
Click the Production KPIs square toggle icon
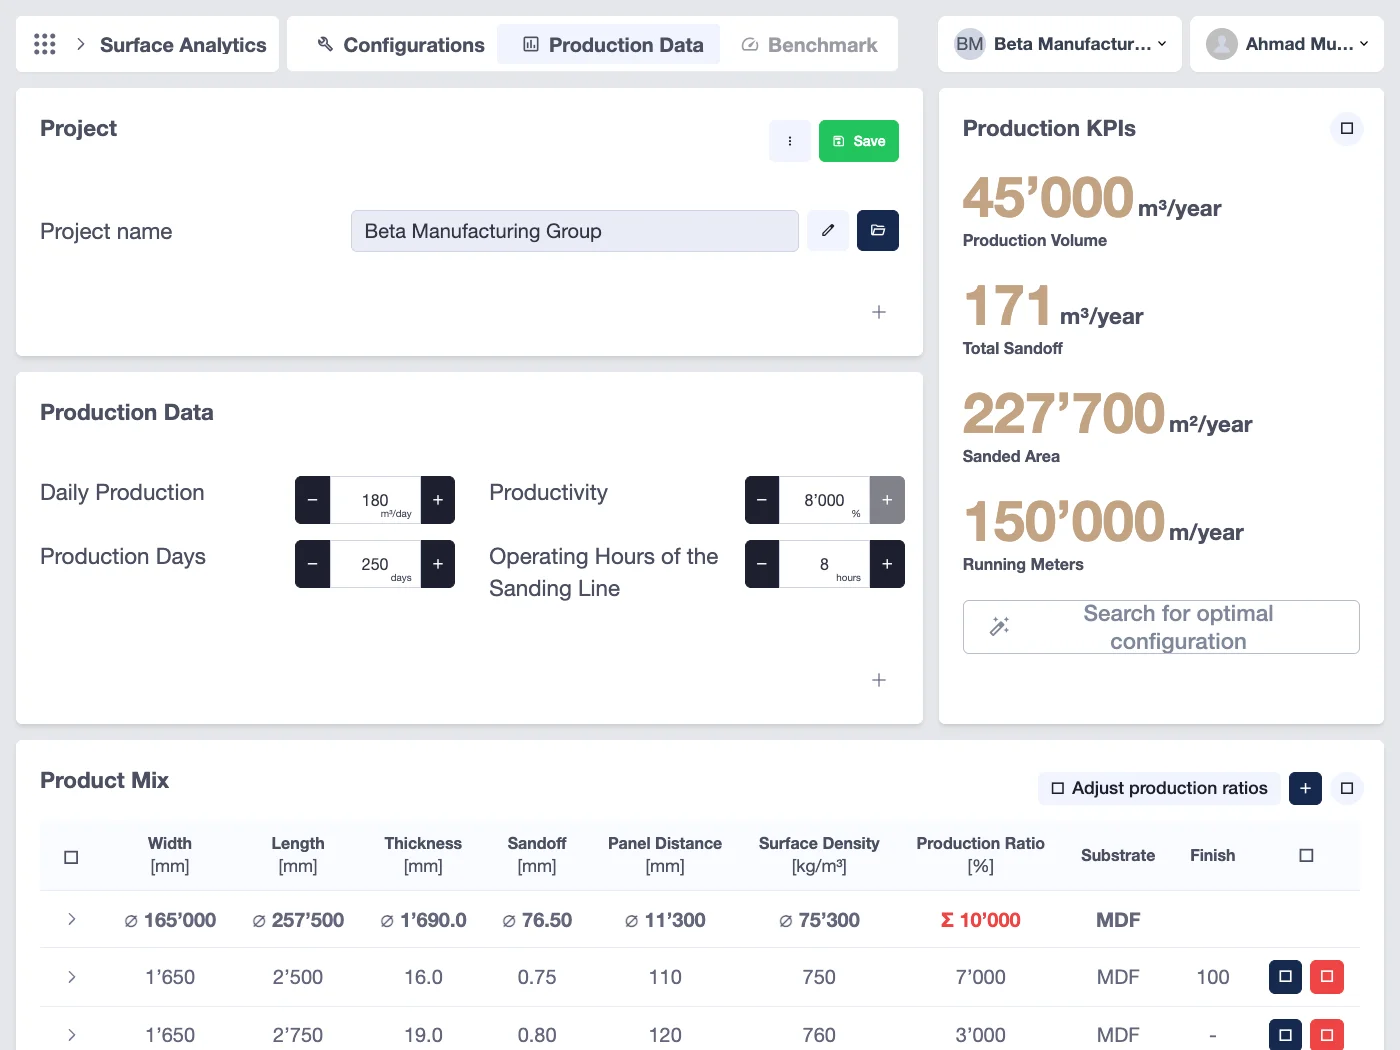1347,128
